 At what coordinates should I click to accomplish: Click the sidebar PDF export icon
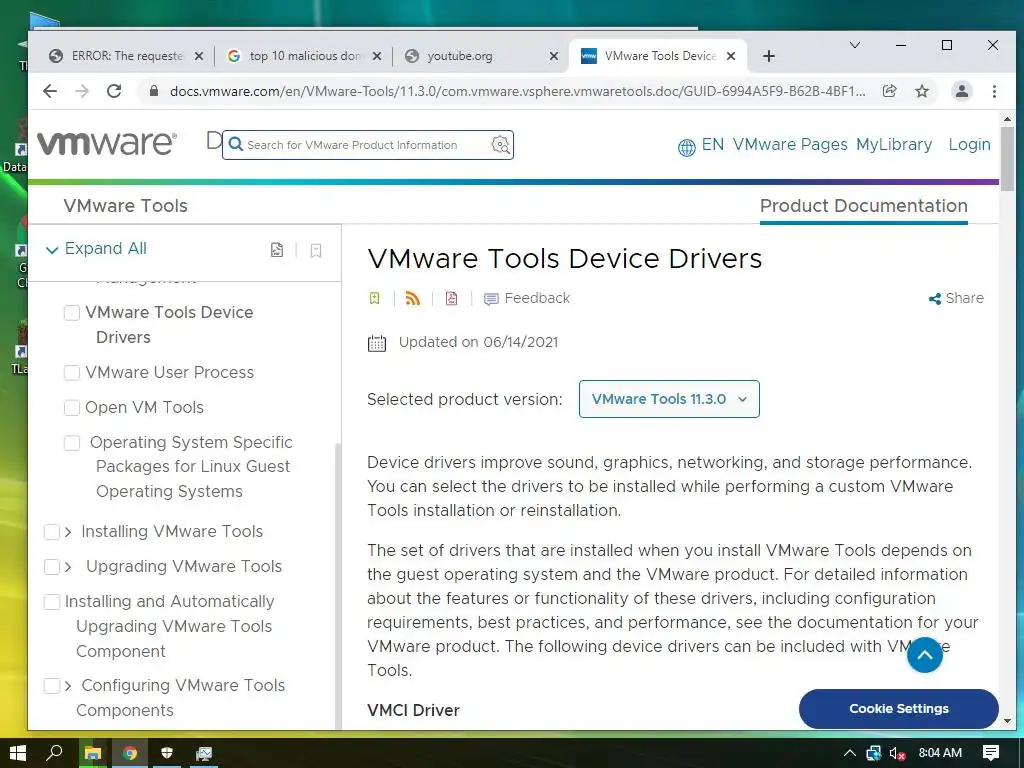(277, 250)
